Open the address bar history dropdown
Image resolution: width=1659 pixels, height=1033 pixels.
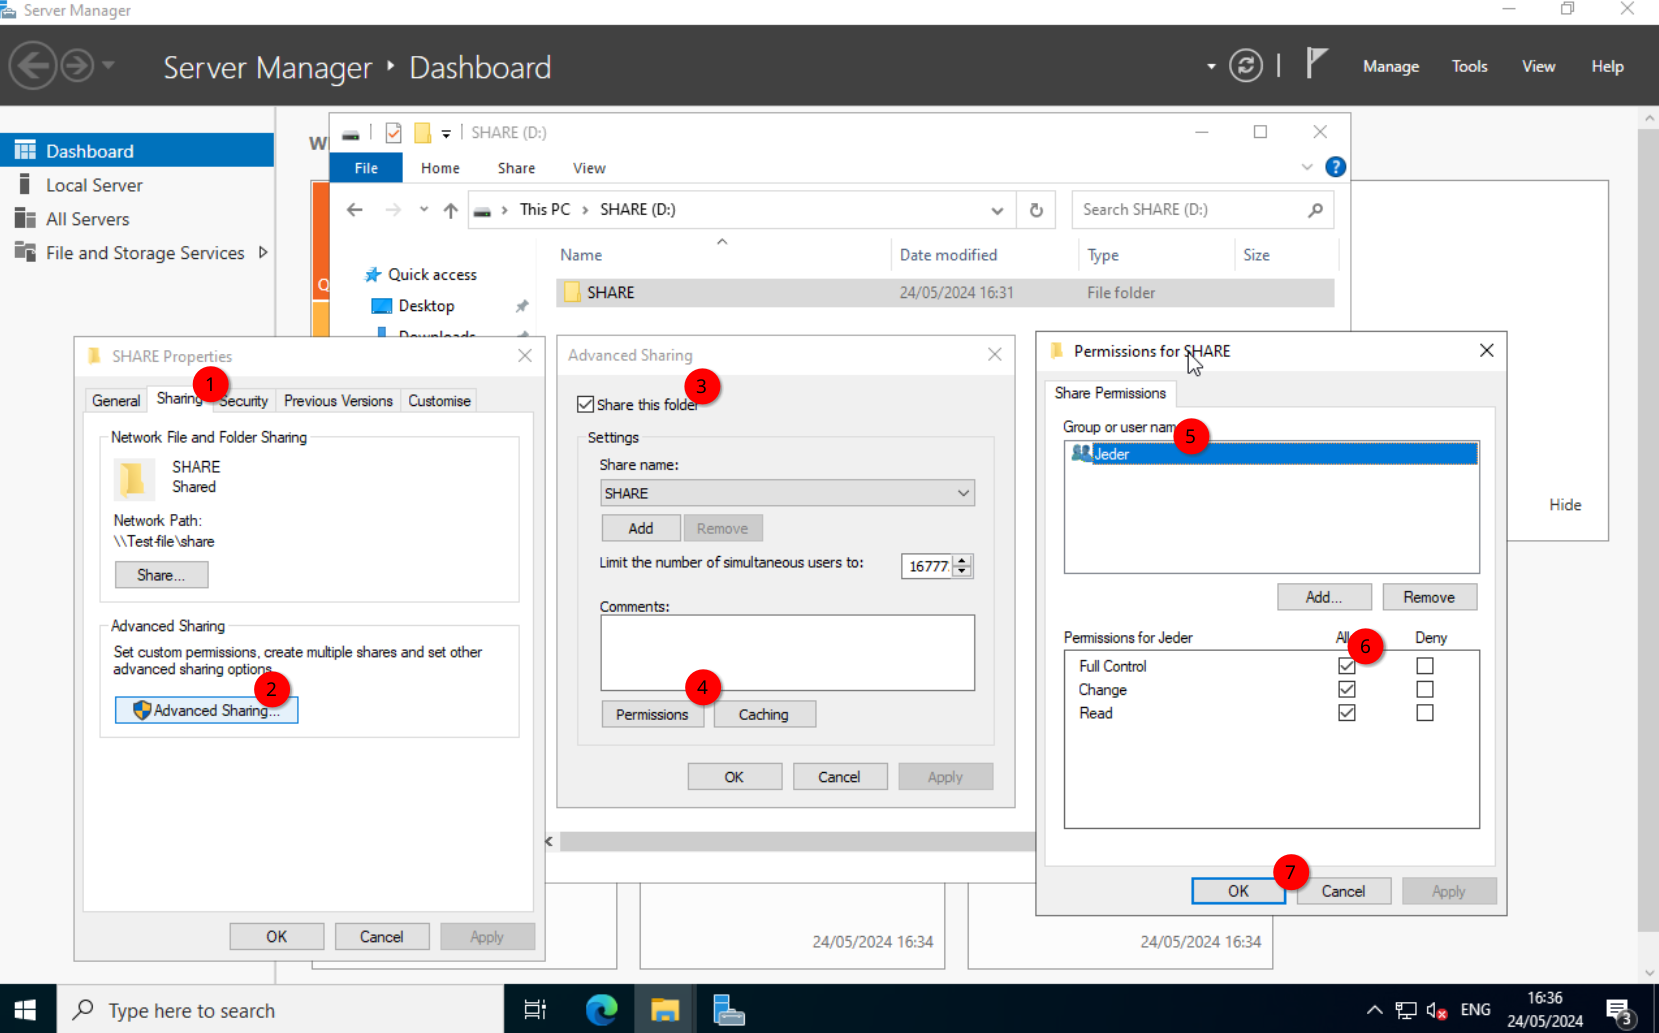coord(997,210)
